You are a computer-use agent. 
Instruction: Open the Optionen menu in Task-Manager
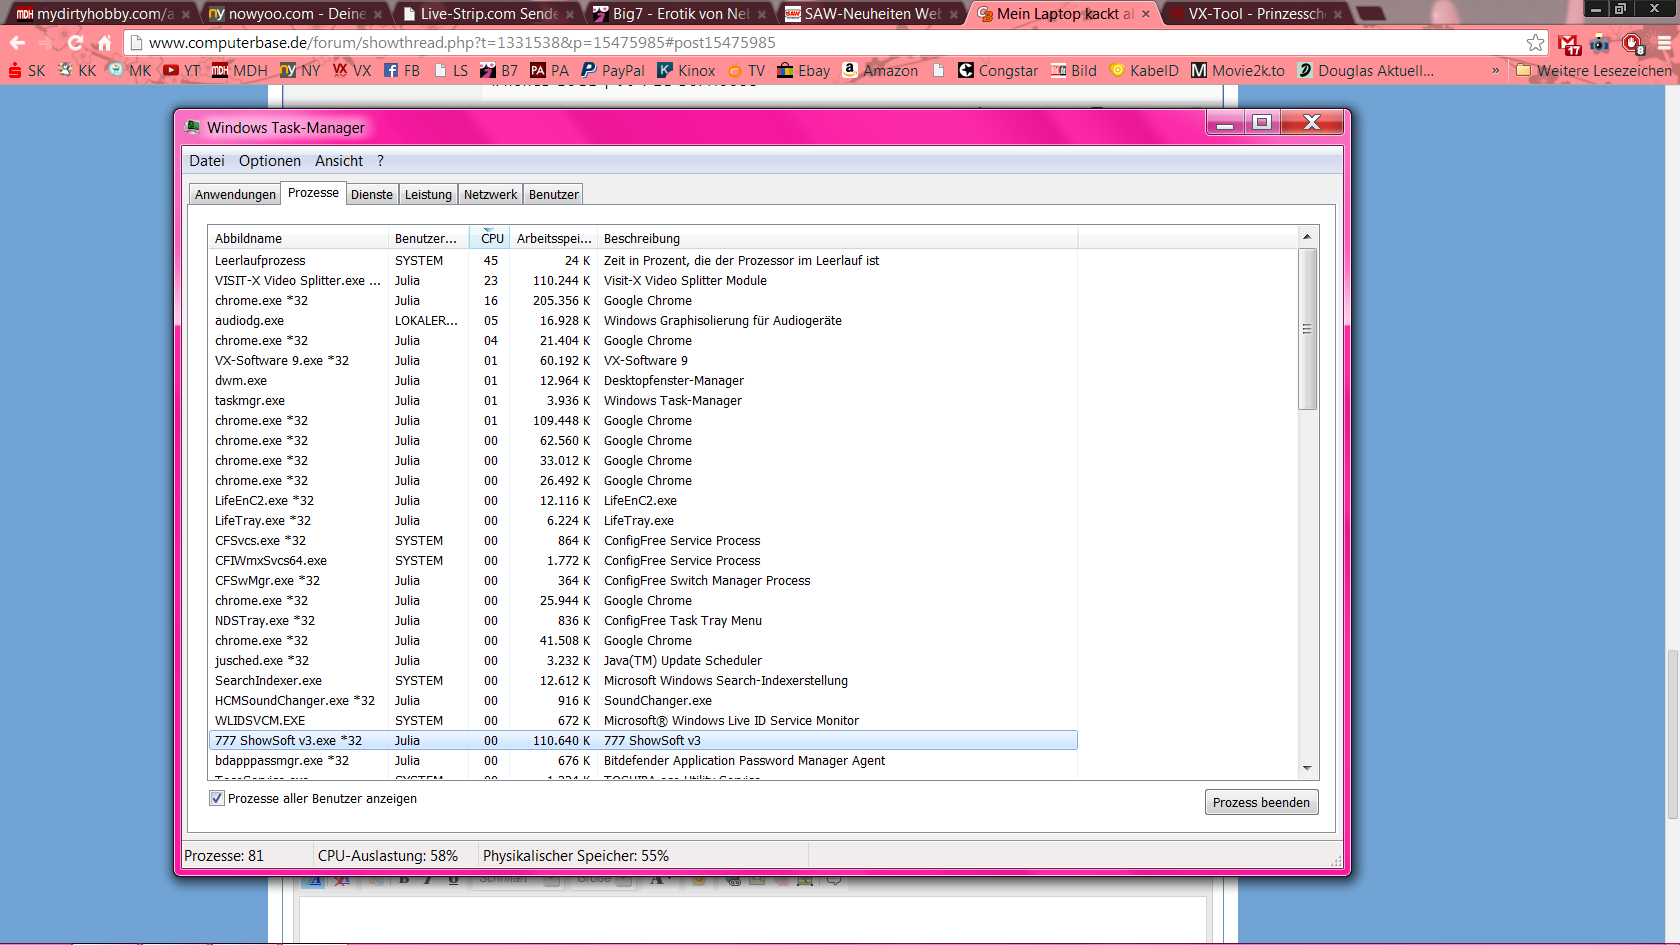tap(270, 161)
